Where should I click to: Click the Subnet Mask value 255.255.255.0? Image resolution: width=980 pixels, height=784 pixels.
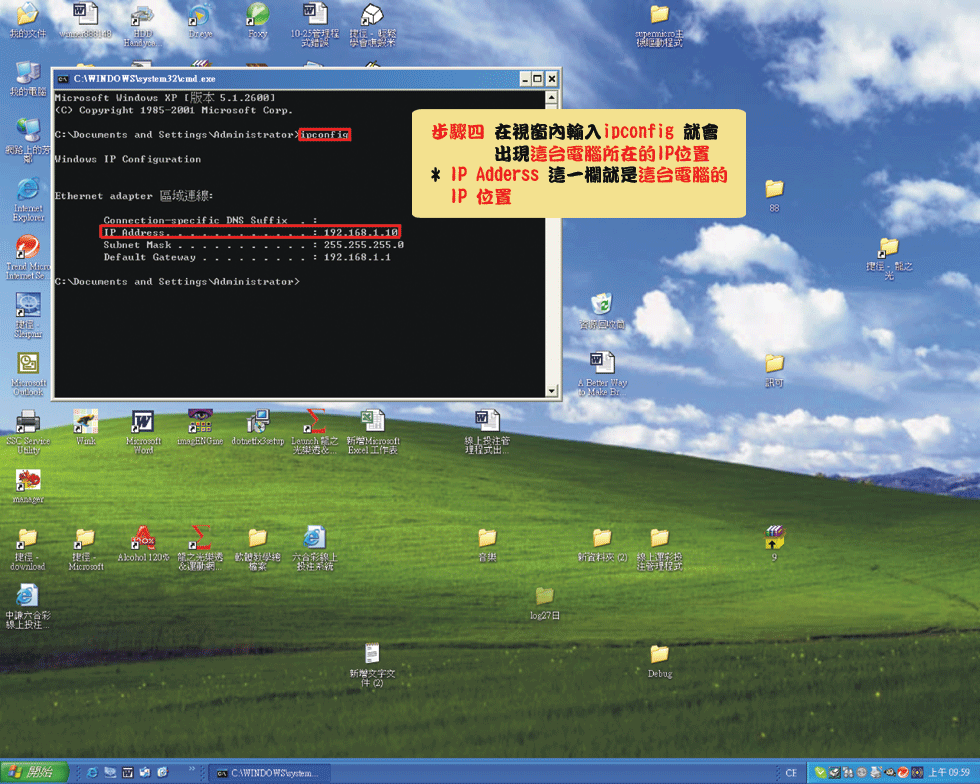363,245
